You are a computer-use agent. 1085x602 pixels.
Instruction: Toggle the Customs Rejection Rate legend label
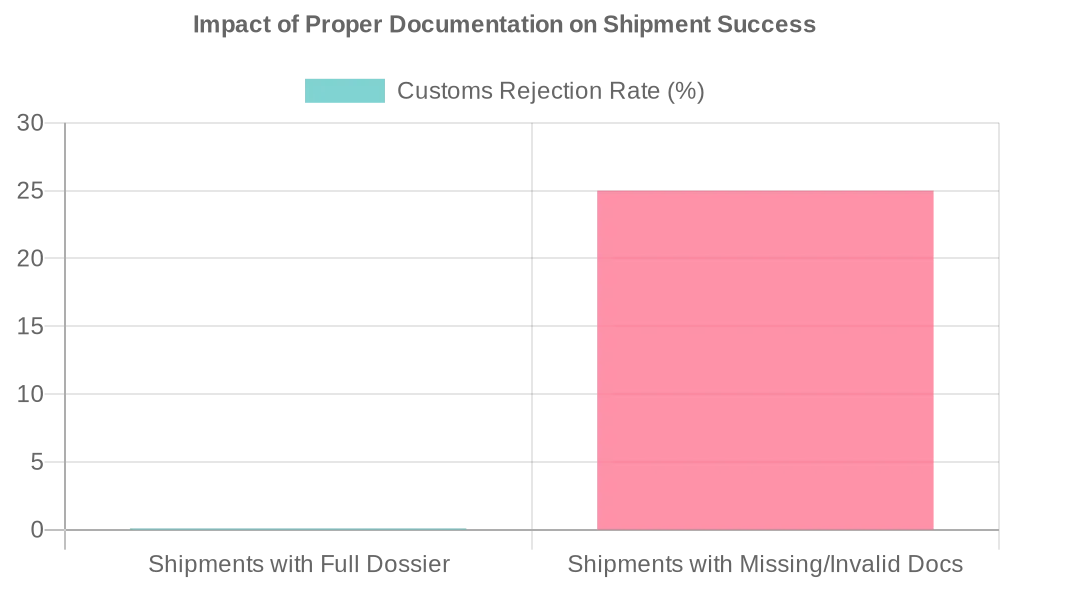[x=550, y=91]
